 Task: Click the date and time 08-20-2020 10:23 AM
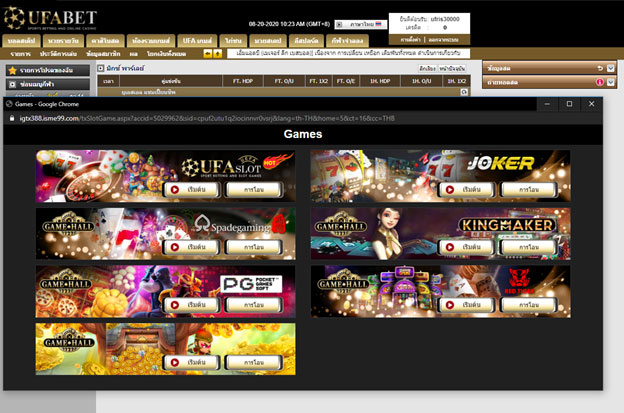(x=289, y=24)
